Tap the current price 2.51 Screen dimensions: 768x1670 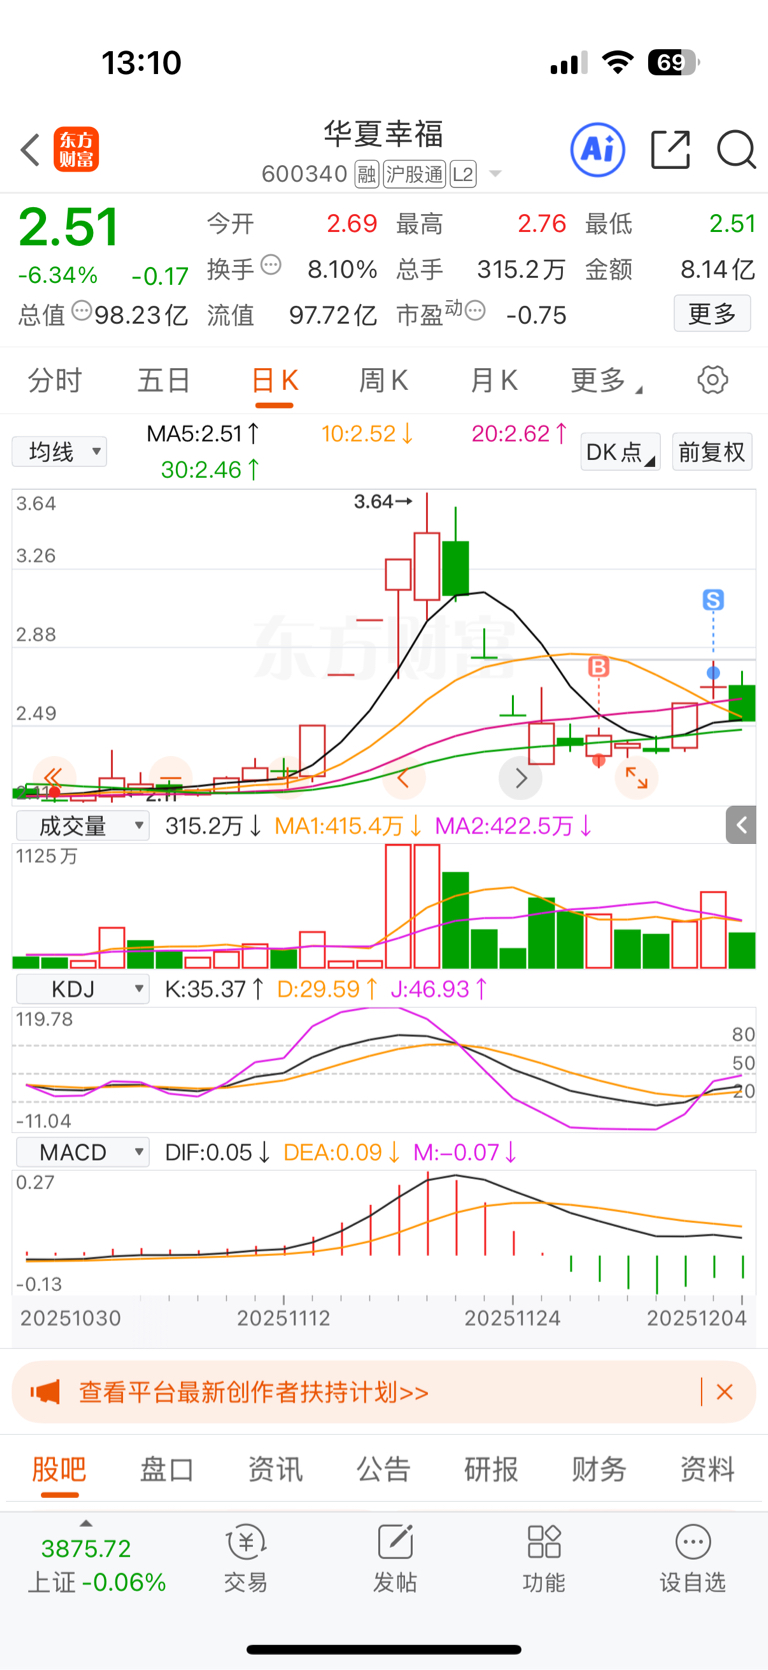click(69, 228)
